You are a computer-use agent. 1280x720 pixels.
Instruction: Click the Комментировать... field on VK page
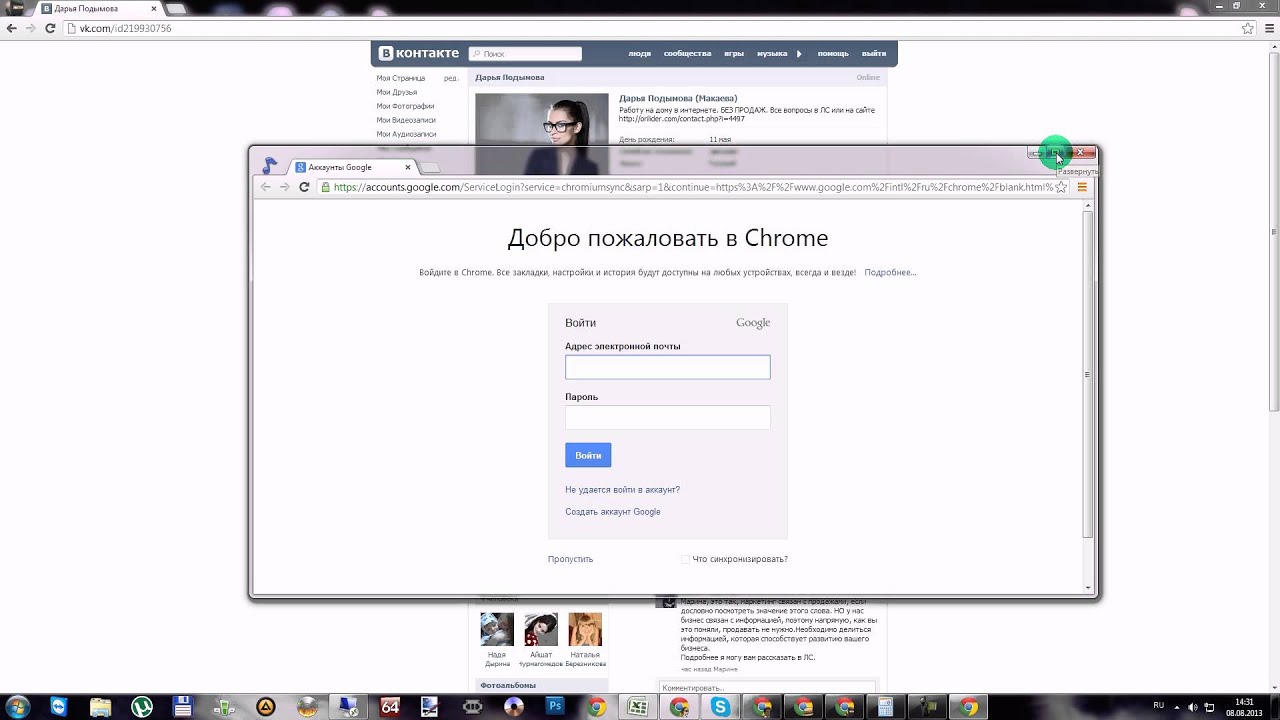click(766, 688)
